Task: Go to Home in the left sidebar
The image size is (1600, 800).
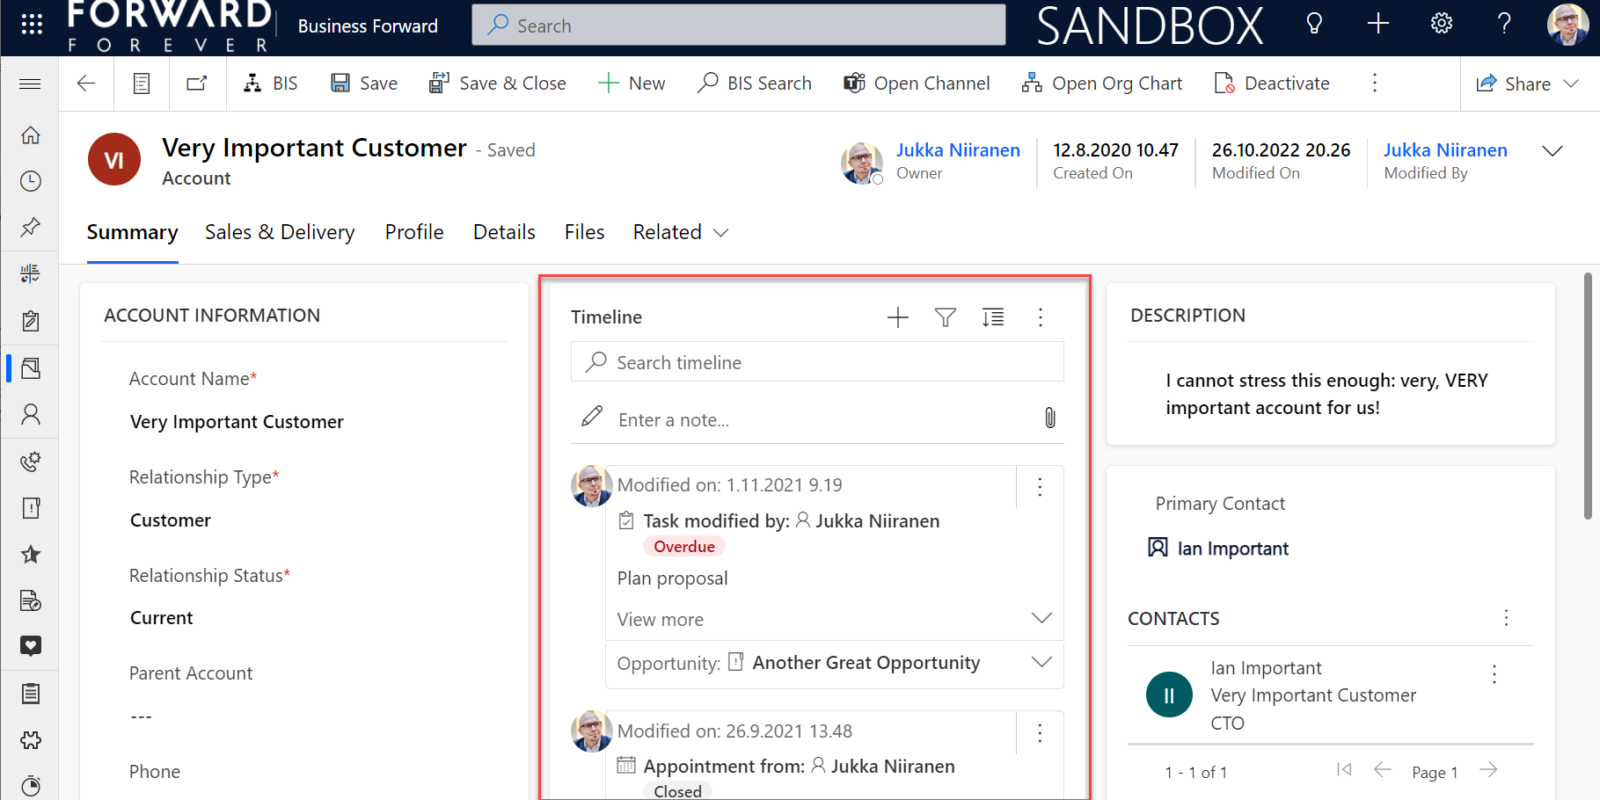Action: [31, 135]
